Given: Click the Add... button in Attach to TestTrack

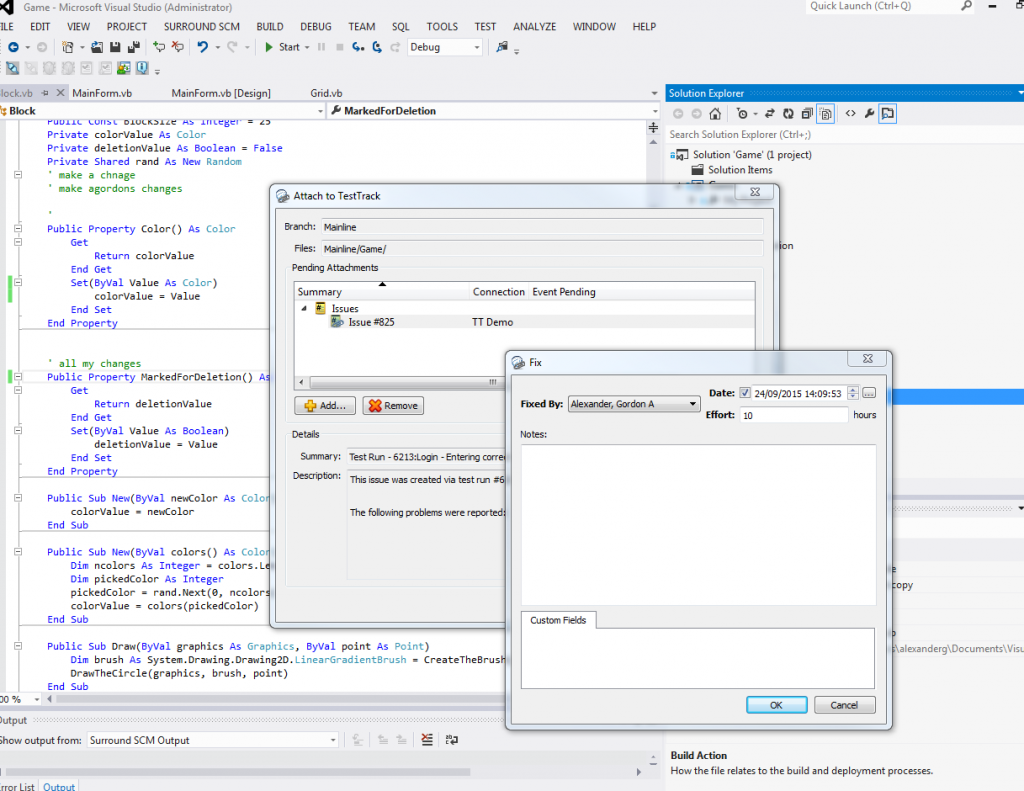Looking at the screenshot, I should point(325,406).
